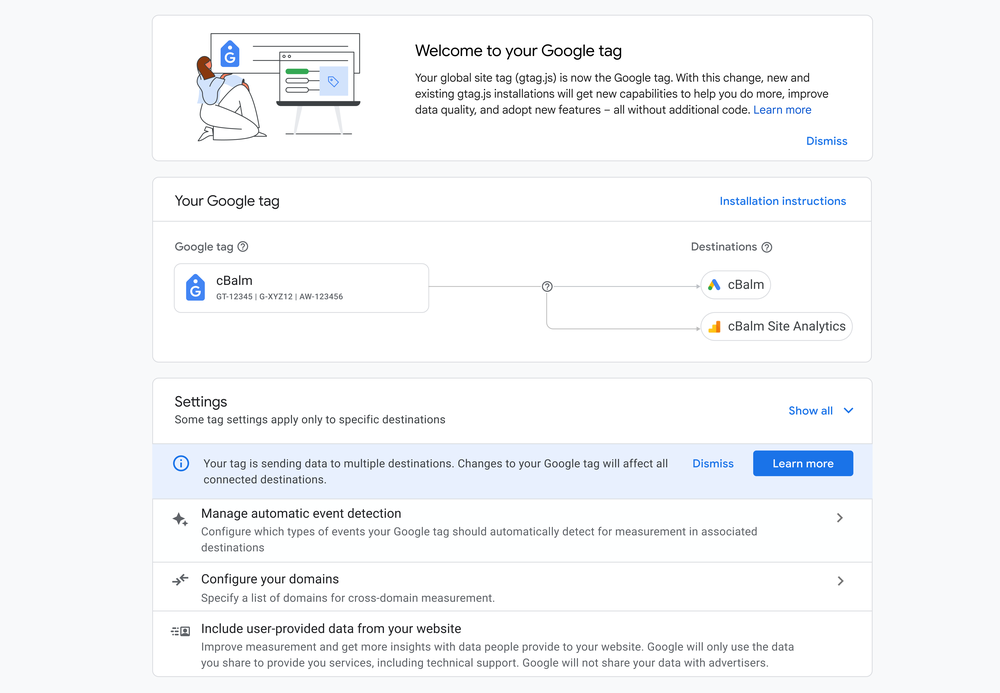Open Configure your domains chevron arrow
Image resolution: width=1000 pixels, height=693 pixels.
(x=840, y=581)
